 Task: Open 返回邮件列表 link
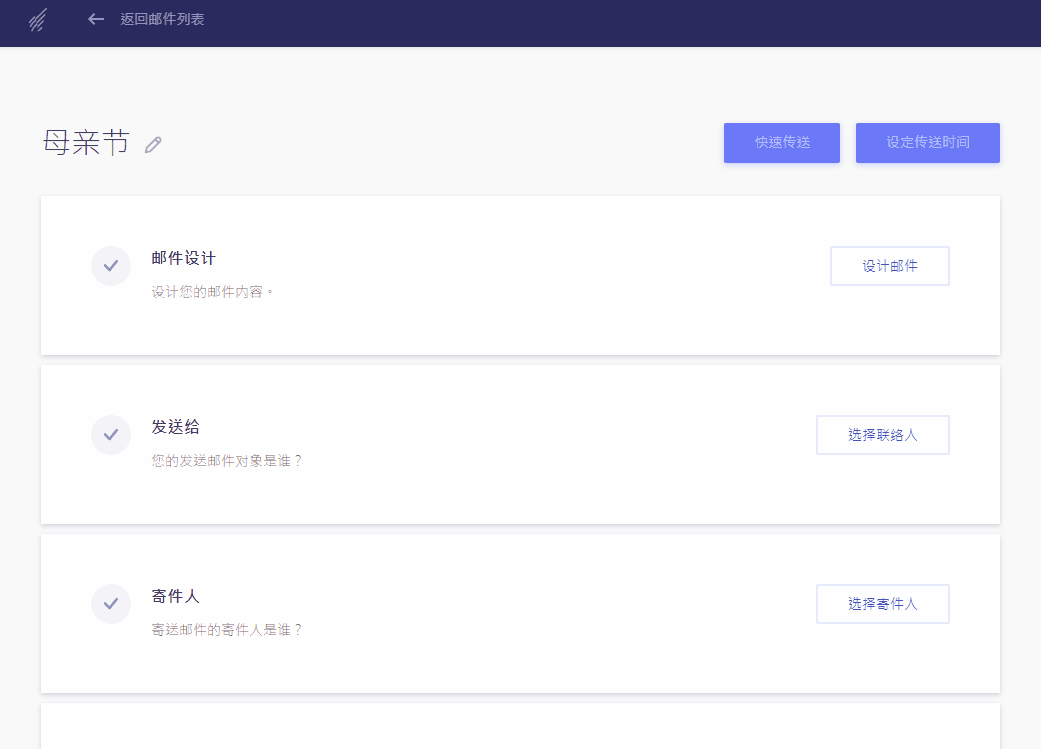point(162,19)
